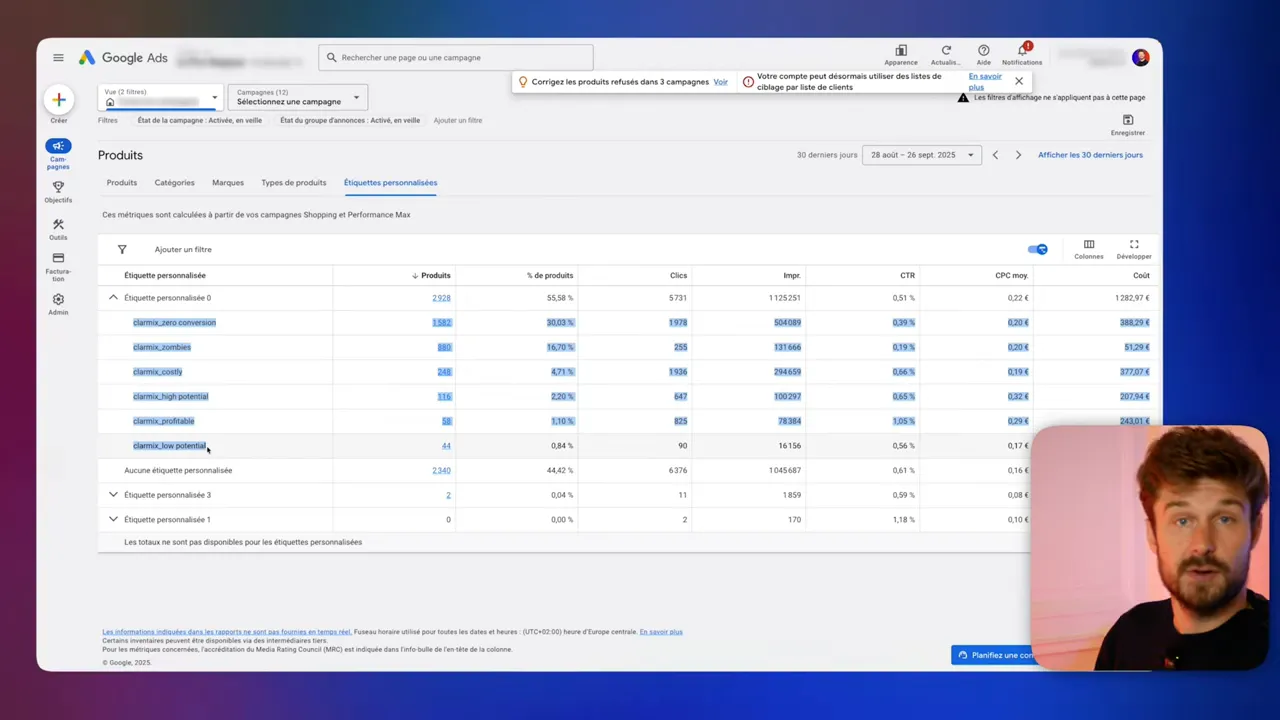Open Outils from the left sidebar
1280x720 pixels.
tap(58, 229)
